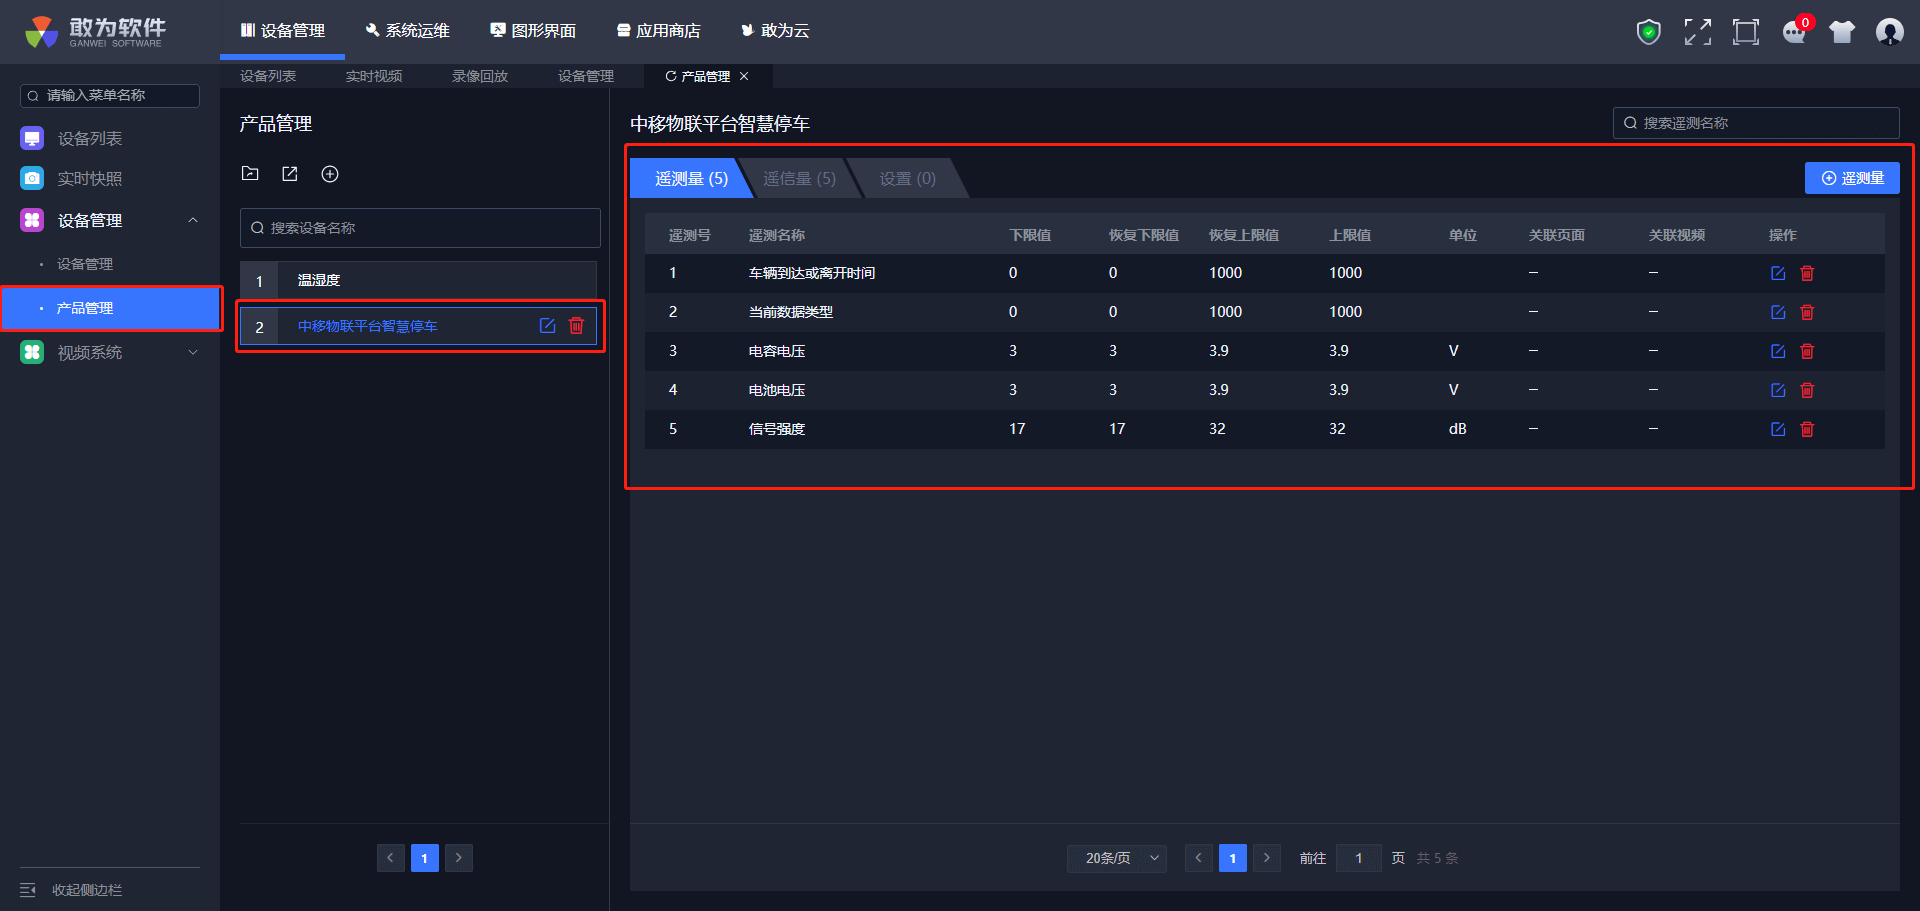Viewport: 1920px width, 911px height.
Task: Toggle fullscreen mode with expand arrows icon
Action: coord(1697,32)
